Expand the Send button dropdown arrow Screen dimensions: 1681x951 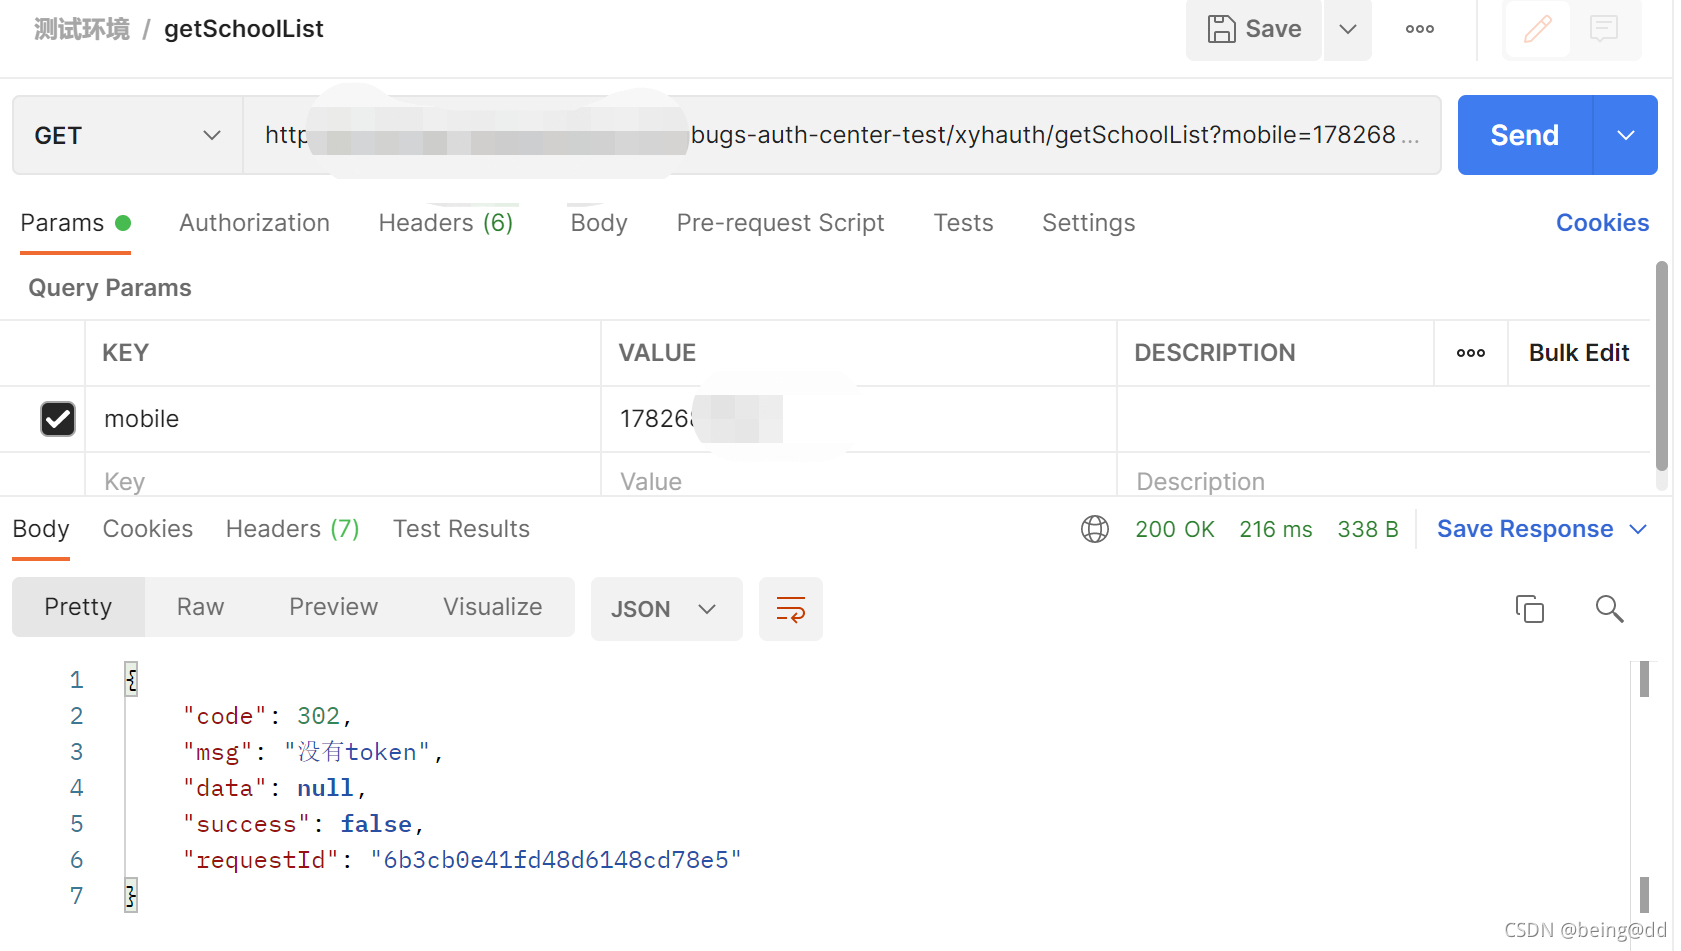point(1626,134)
